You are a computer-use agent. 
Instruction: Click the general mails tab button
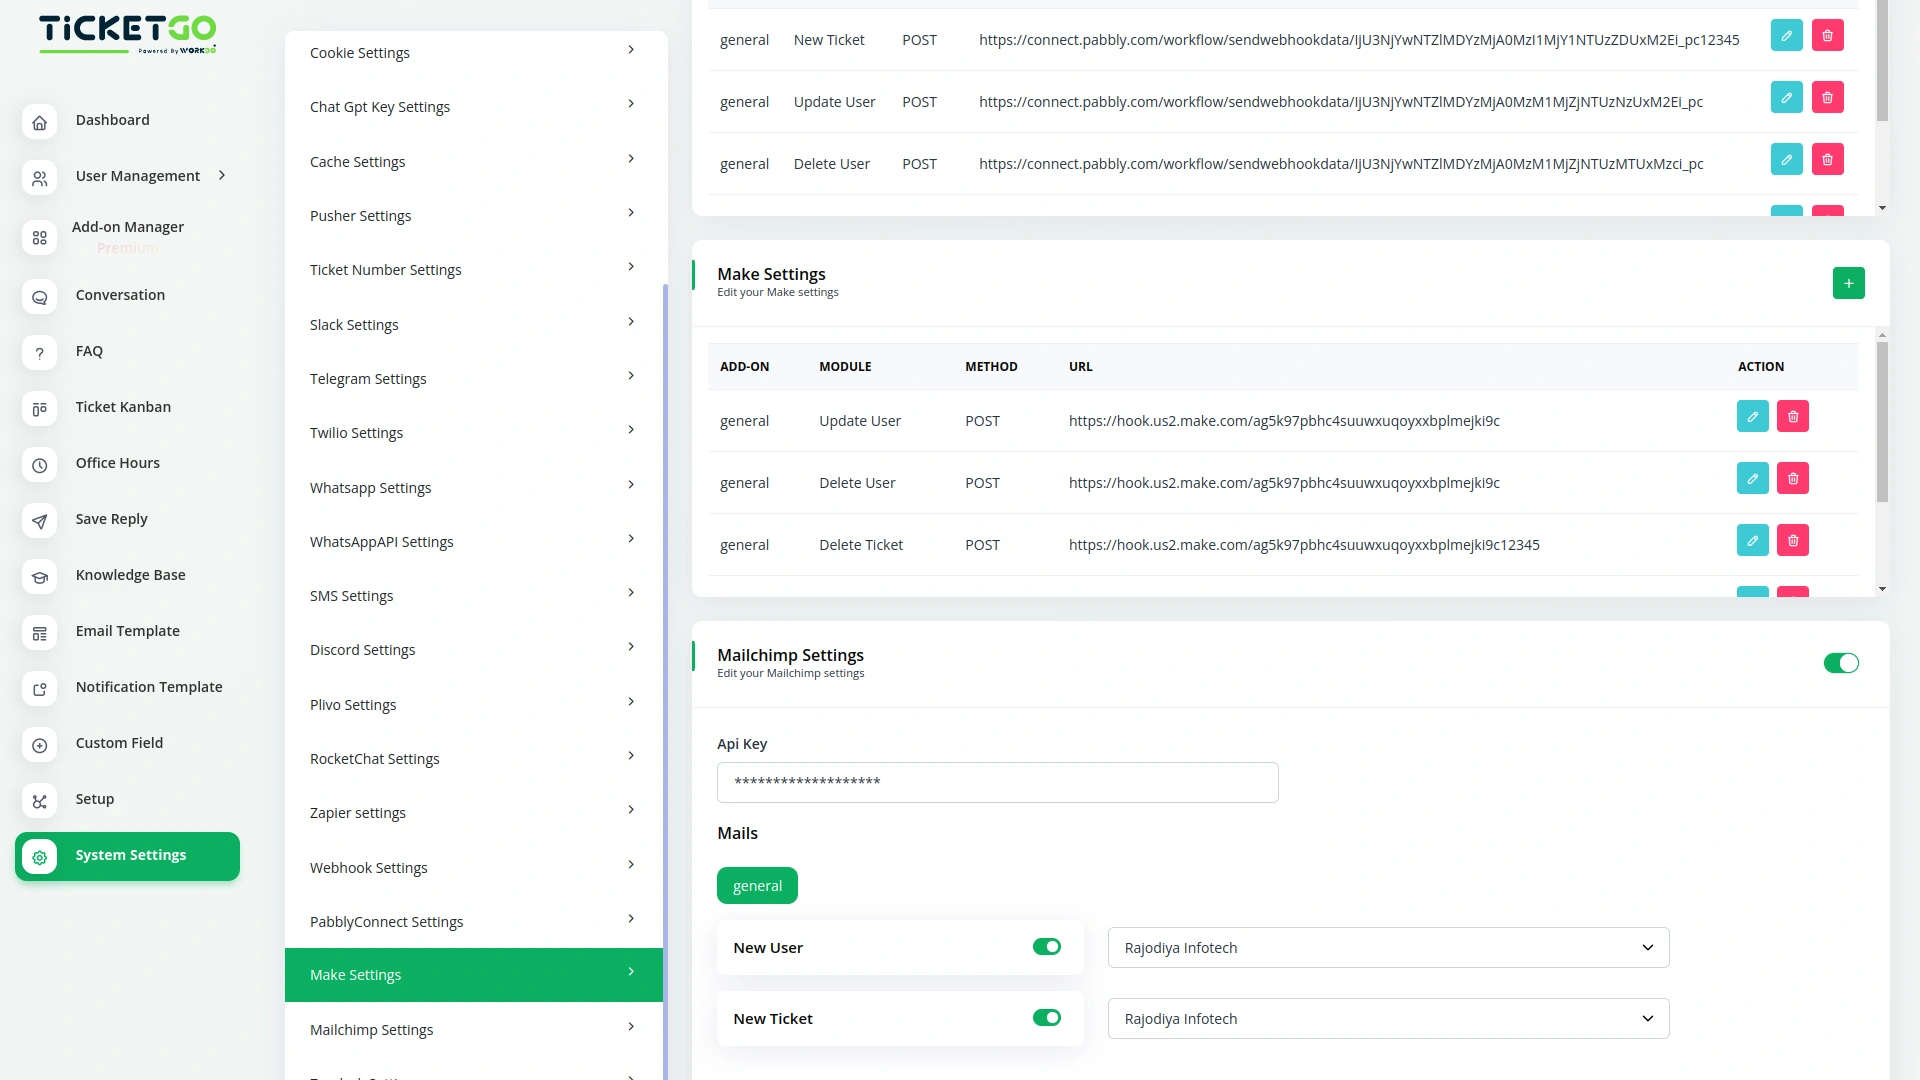point(757,885)
